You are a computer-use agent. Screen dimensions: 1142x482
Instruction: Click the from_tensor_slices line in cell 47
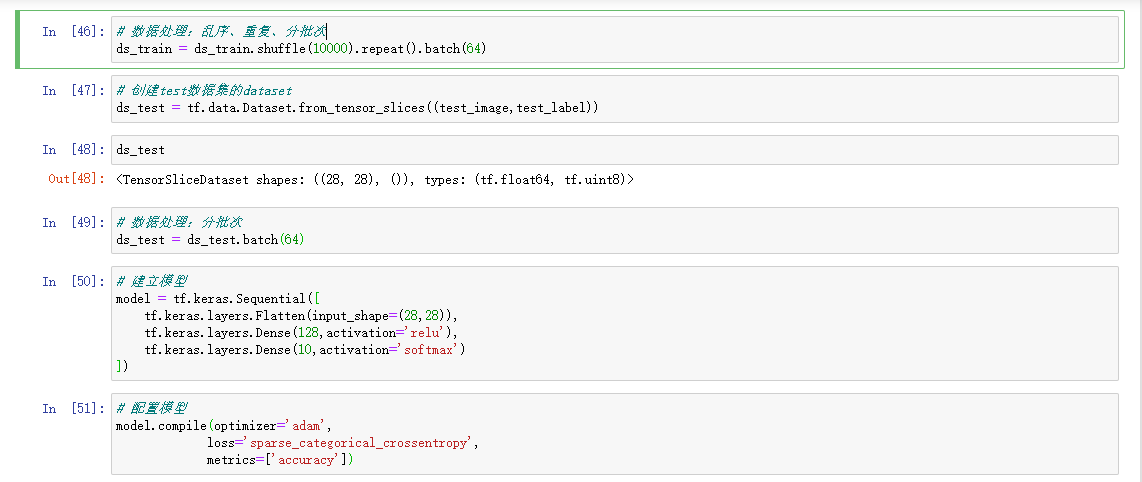[x=357, y=108]
